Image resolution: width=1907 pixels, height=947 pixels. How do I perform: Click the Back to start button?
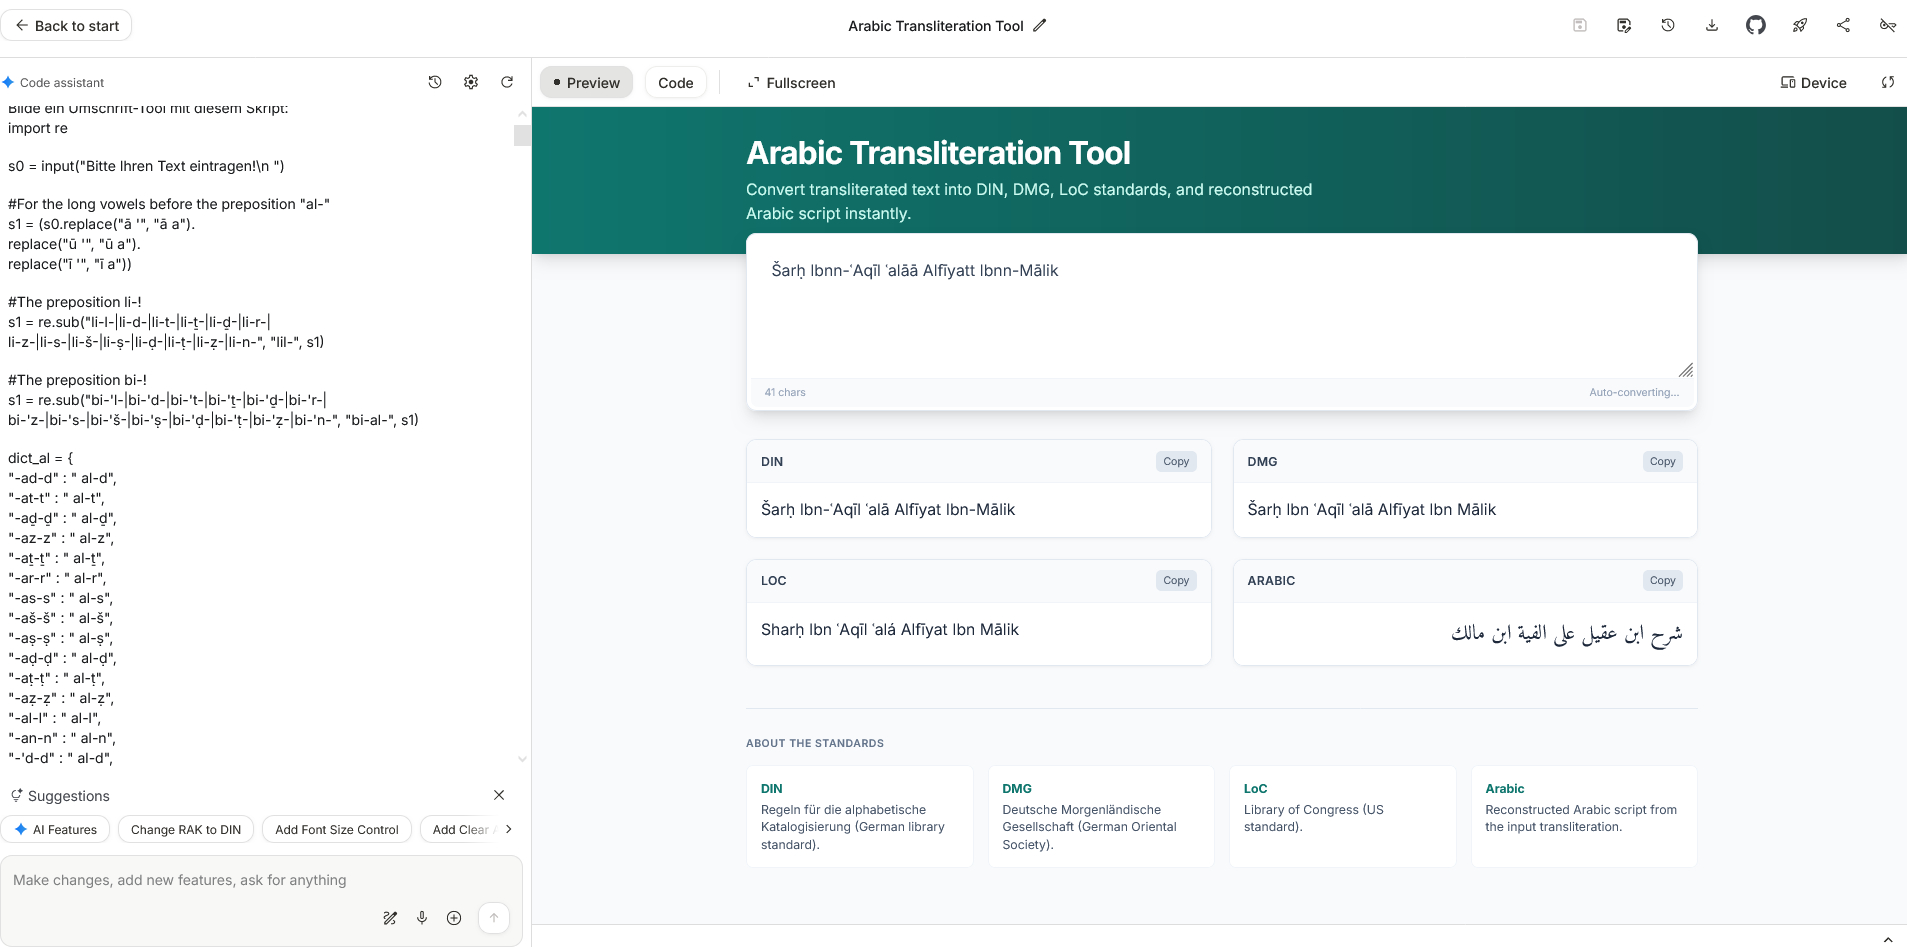(67, 26)
